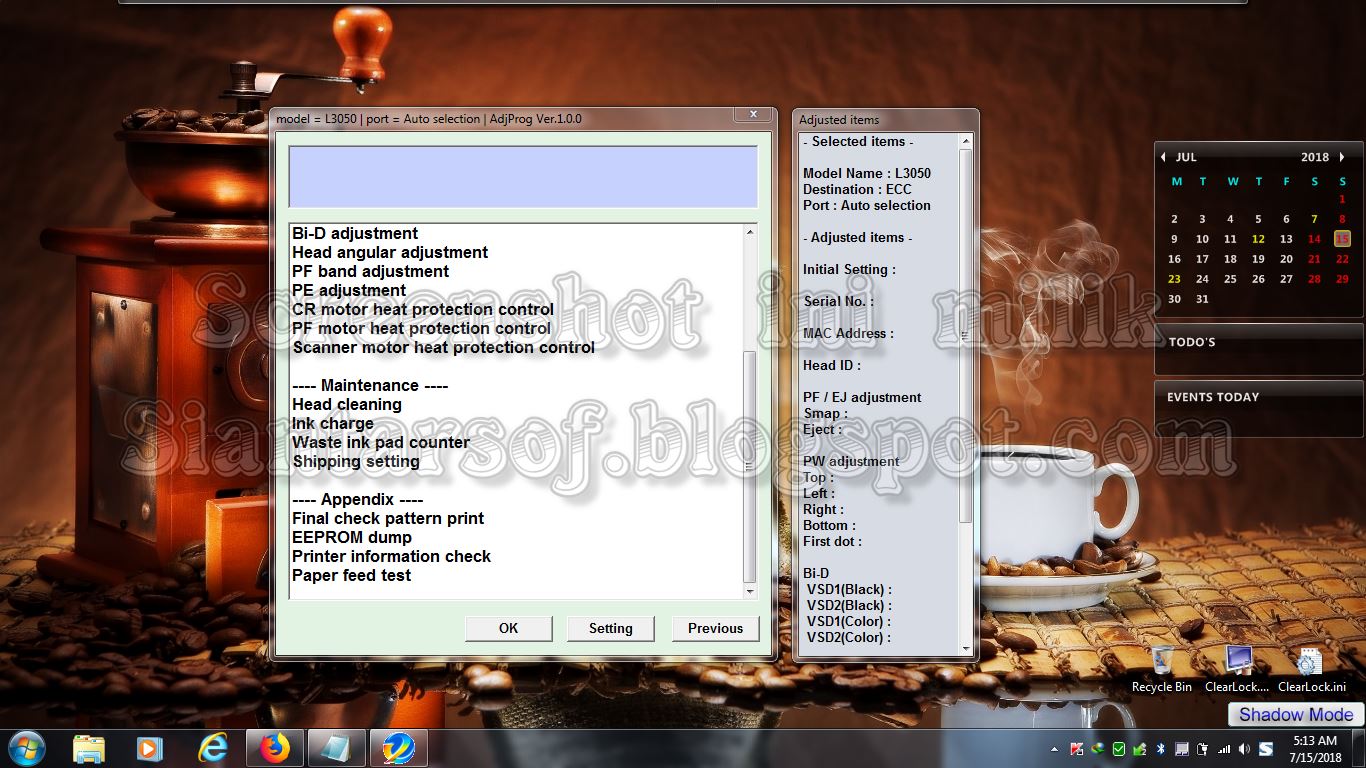
Task: Click the adjustment list scrollbar thumb
Action: [x=750, y=467]
